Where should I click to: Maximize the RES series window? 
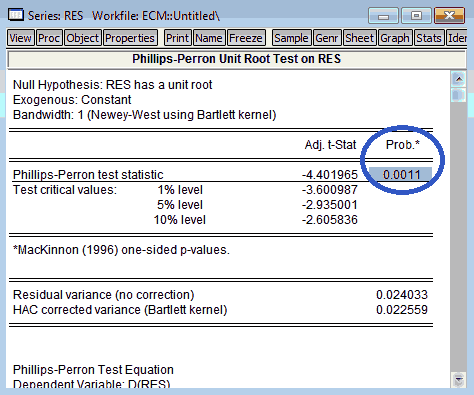pyautogui.click(x=416, y=16)
